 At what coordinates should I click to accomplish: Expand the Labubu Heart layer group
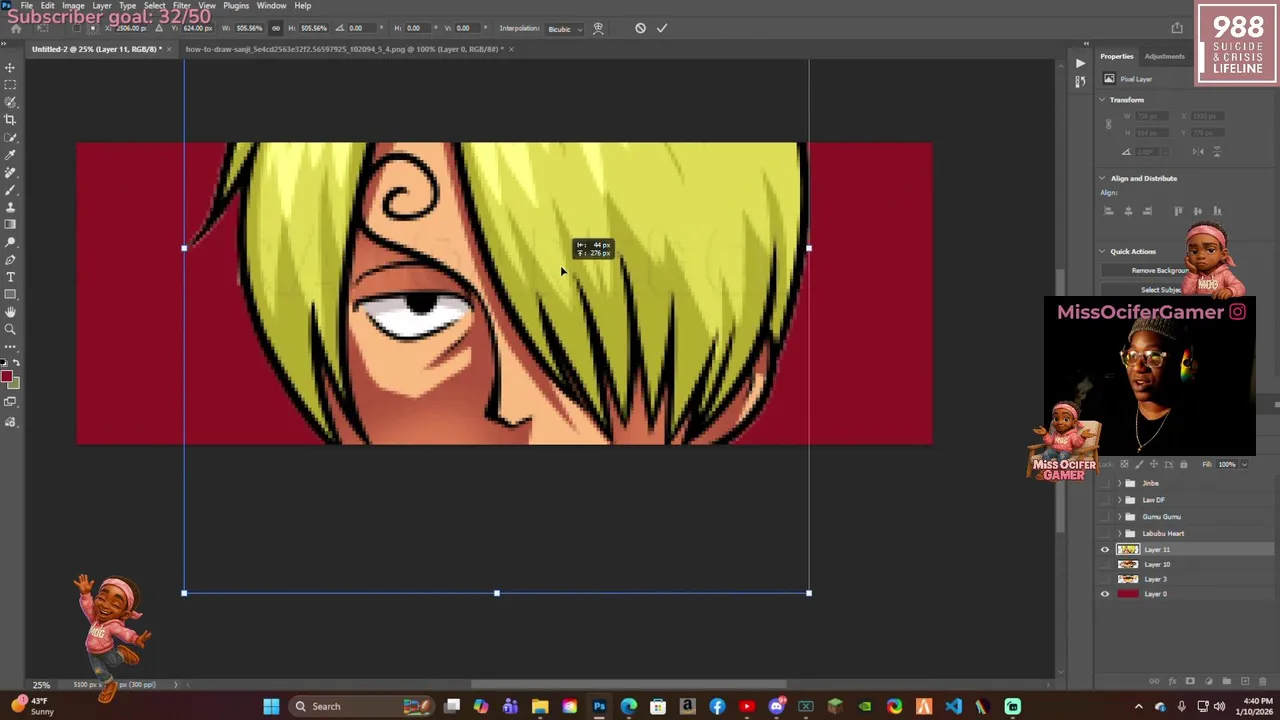[1119, 533]
